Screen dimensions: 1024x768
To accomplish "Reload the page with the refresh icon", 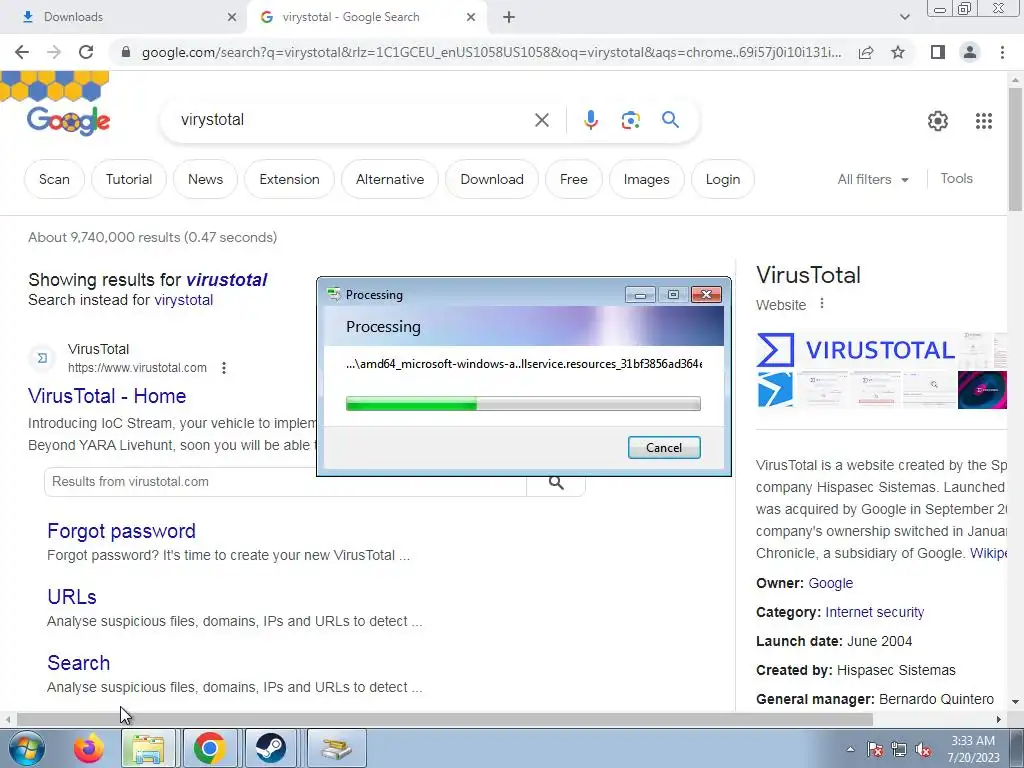I will point(86,52).
